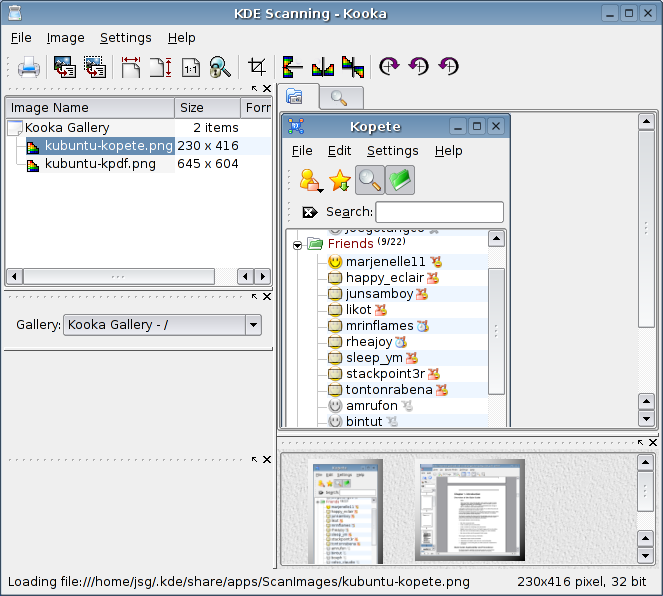The width and height of the screenshot is (663, 596).
Task: Click the Search field in Kopete image
Action: (439, 212)
